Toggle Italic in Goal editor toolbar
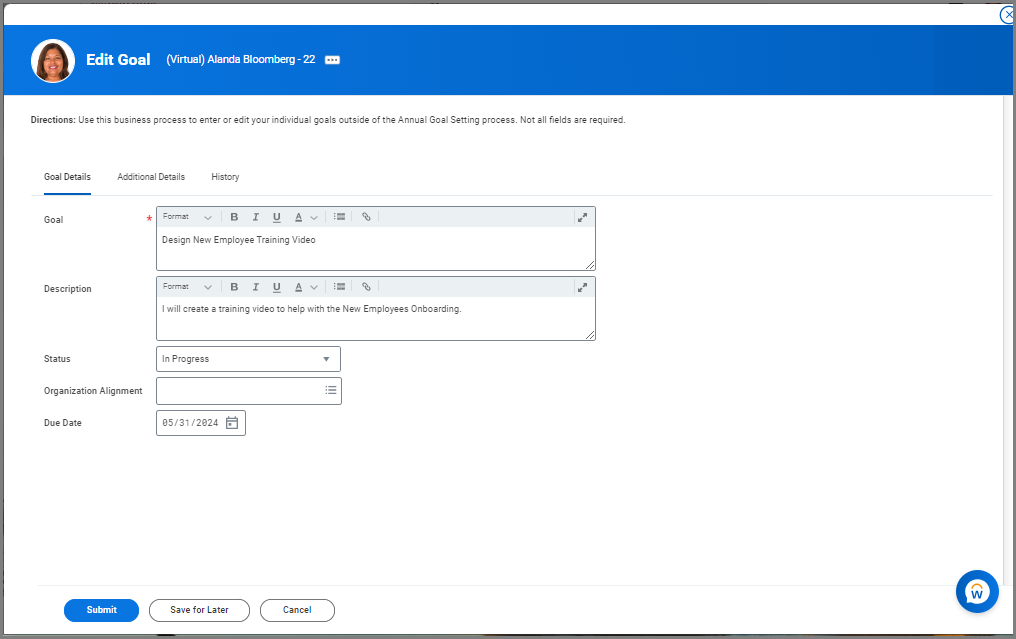Screen dimensions: 1016x639 tap(255, 217)
